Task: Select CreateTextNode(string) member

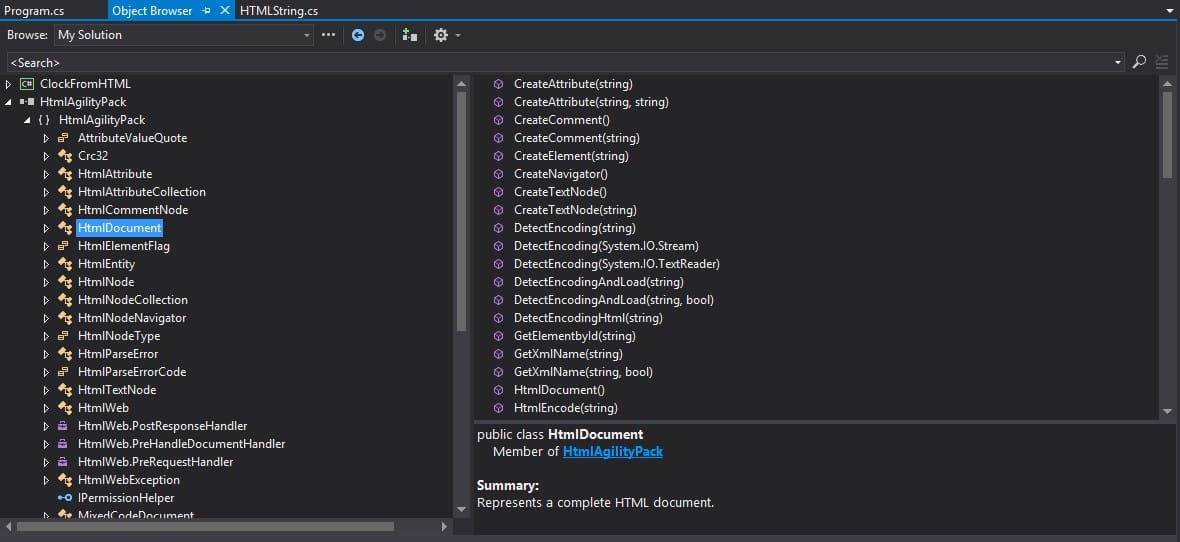Action: click(575, 210)
